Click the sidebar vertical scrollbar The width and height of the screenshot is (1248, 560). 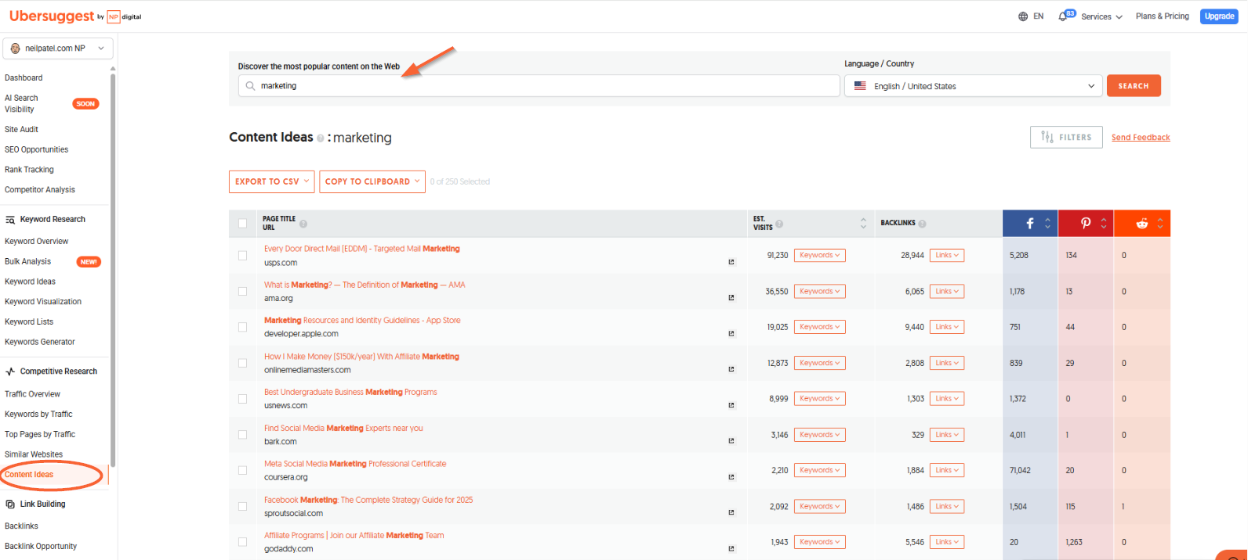click(113, 270)
